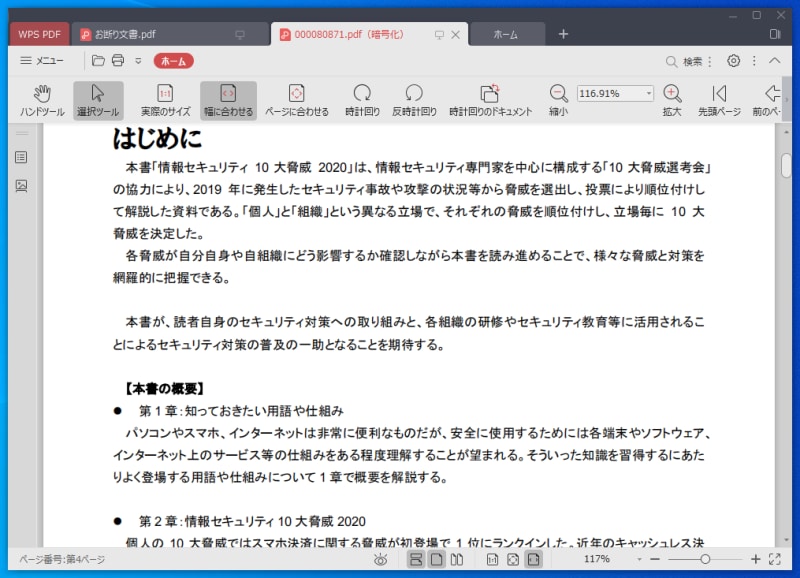Click the sidebar drag handle lines
The height and width of the screenshot is (578, 800).
tap(21, 134)
